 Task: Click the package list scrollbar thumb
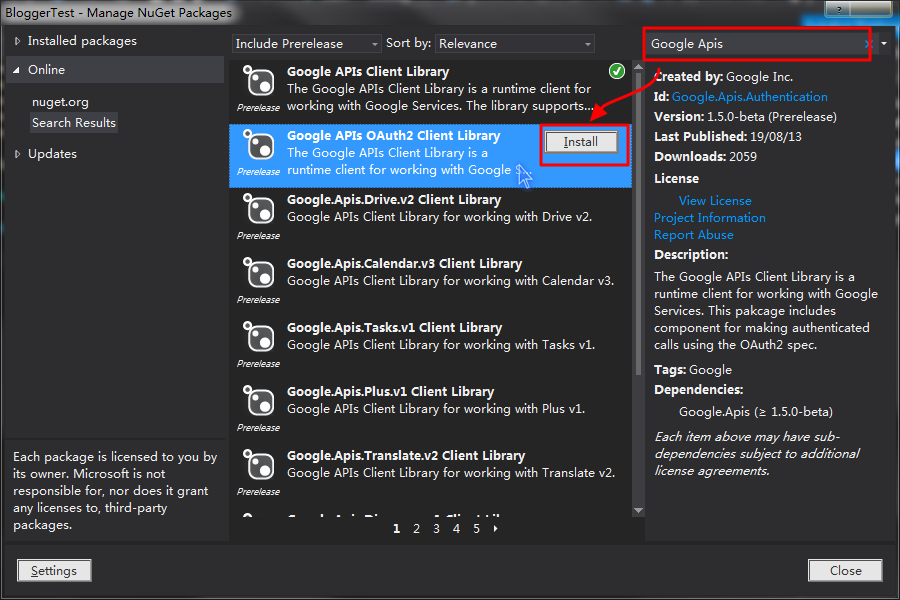[638, 225]
